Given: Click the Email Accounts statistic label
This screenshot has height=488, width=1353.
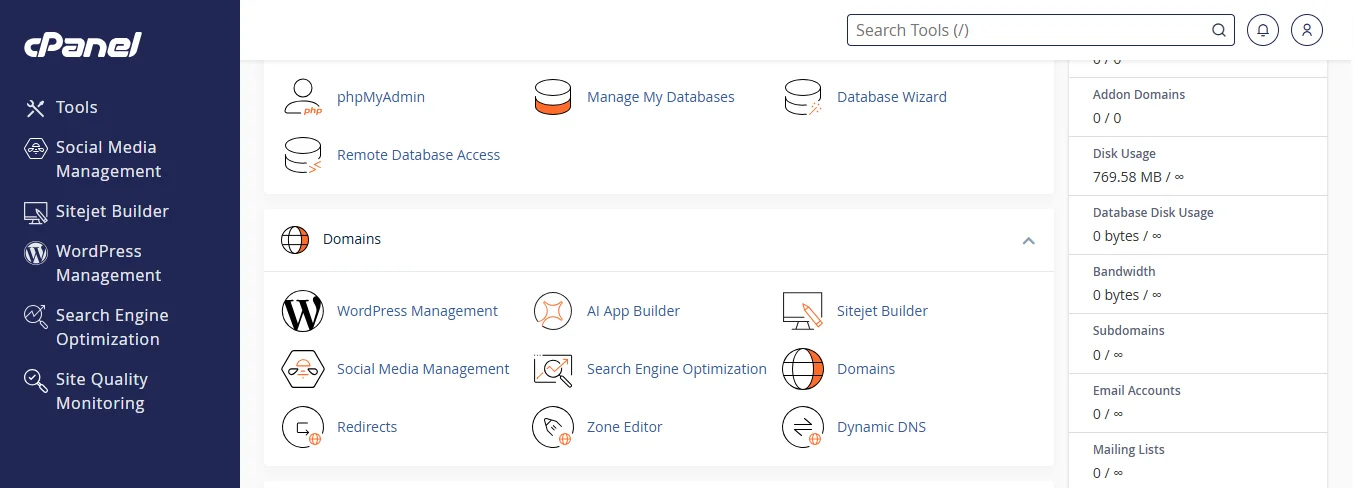Looking at the screenshot, I should point(1137,391).
